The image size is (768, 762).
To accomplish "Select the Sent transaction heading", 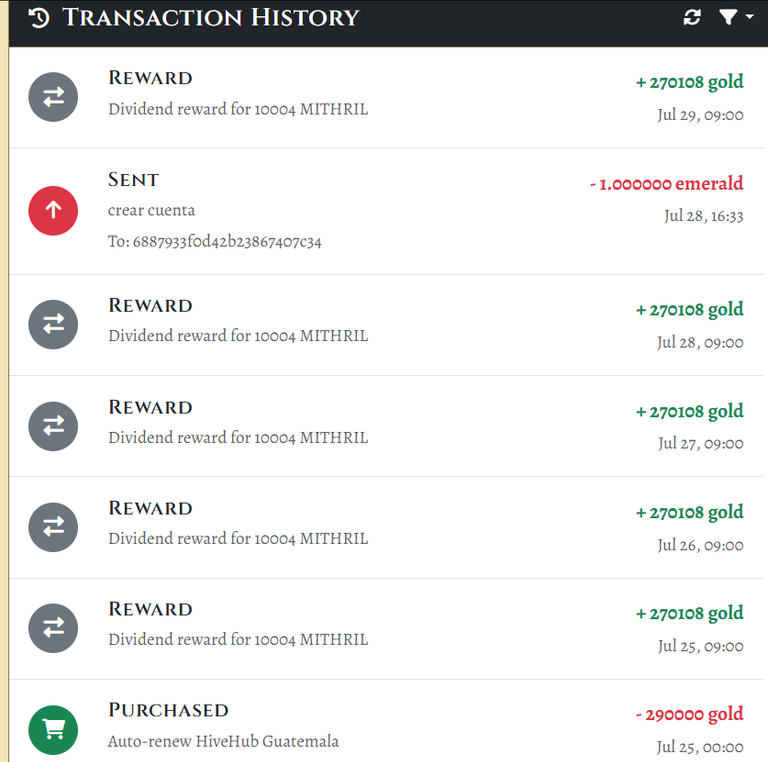I will tap(133, 179).
